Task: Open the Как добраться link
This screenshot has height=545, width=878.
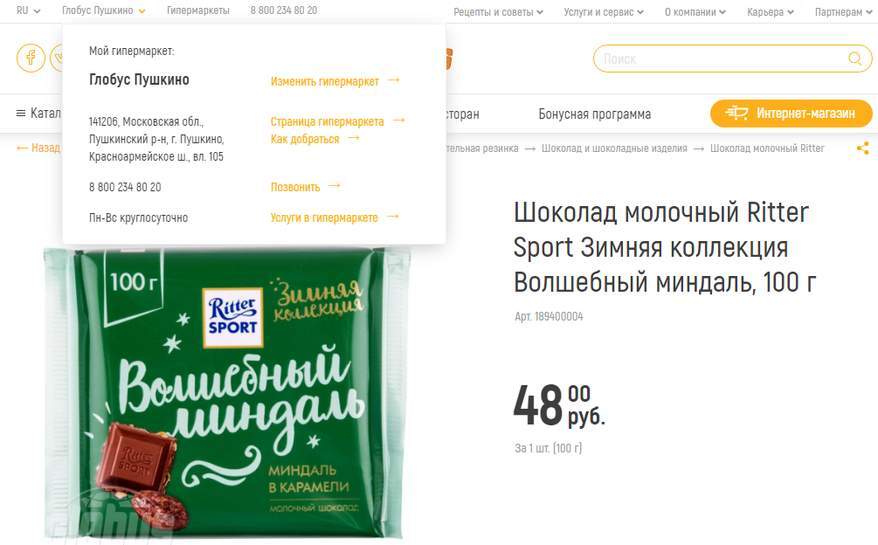Action: click(x=305, y=139)
